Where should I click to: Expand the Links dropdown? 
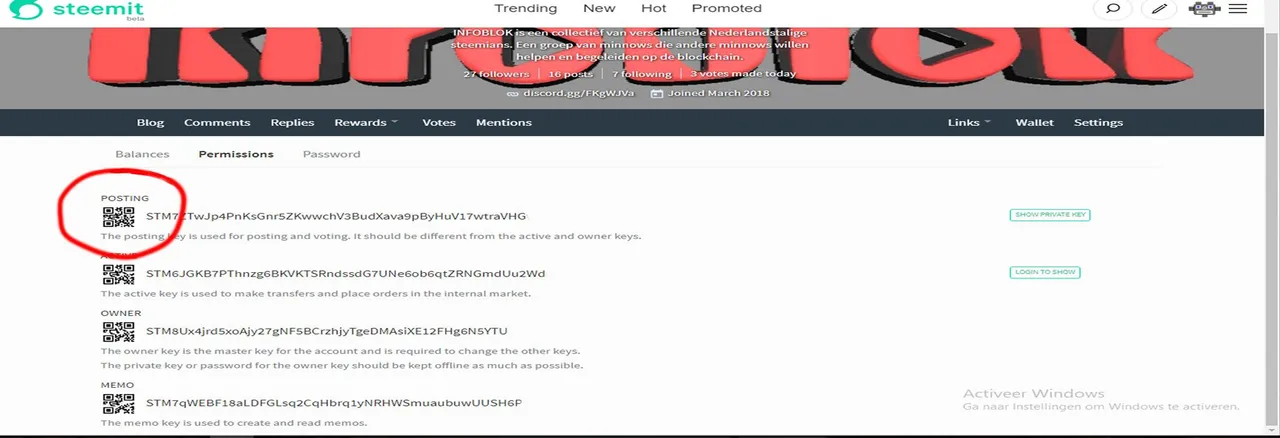pyautogui.click(x=969, y=122)
